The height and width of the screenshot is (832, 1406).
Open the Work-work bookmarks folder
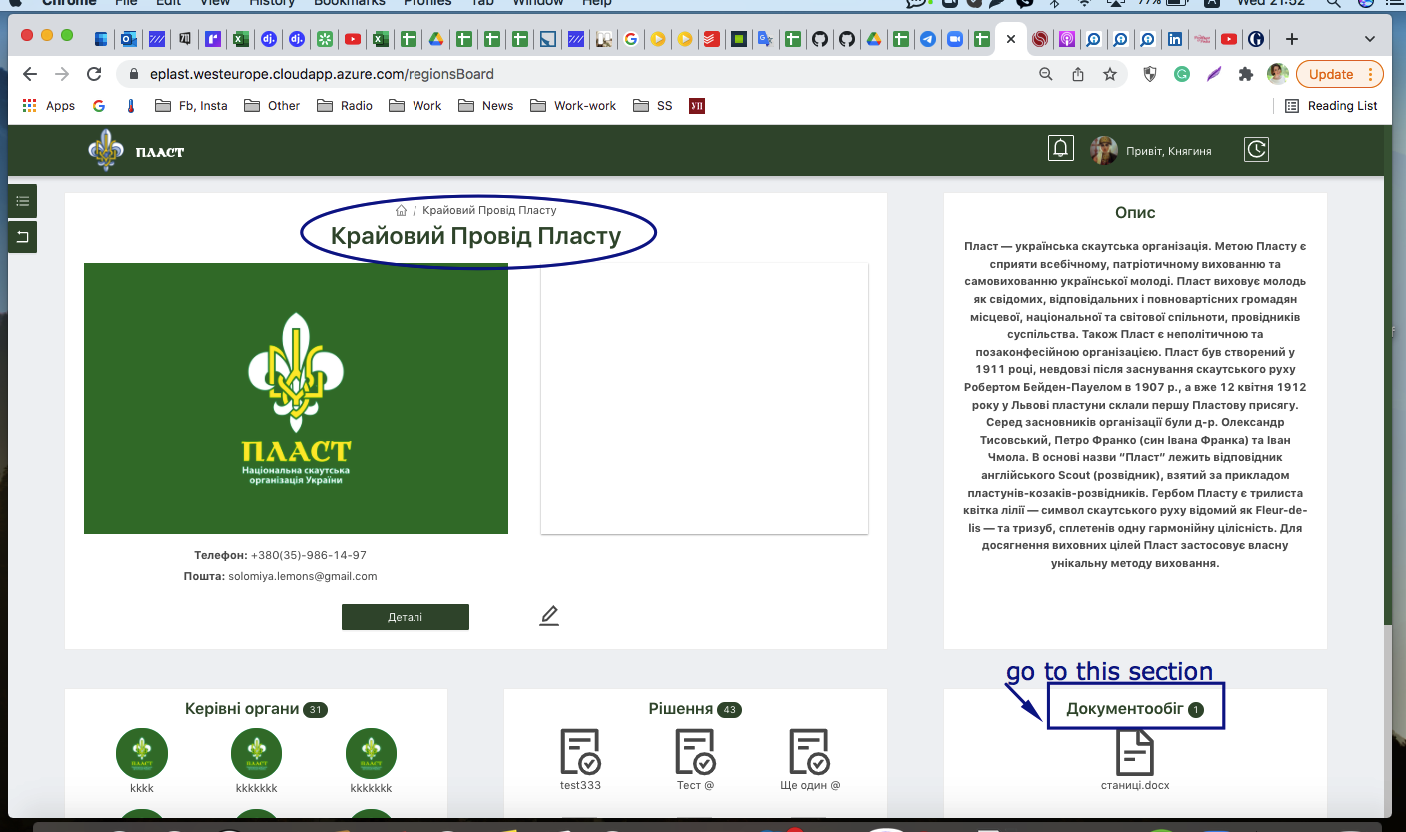(573, 106)
